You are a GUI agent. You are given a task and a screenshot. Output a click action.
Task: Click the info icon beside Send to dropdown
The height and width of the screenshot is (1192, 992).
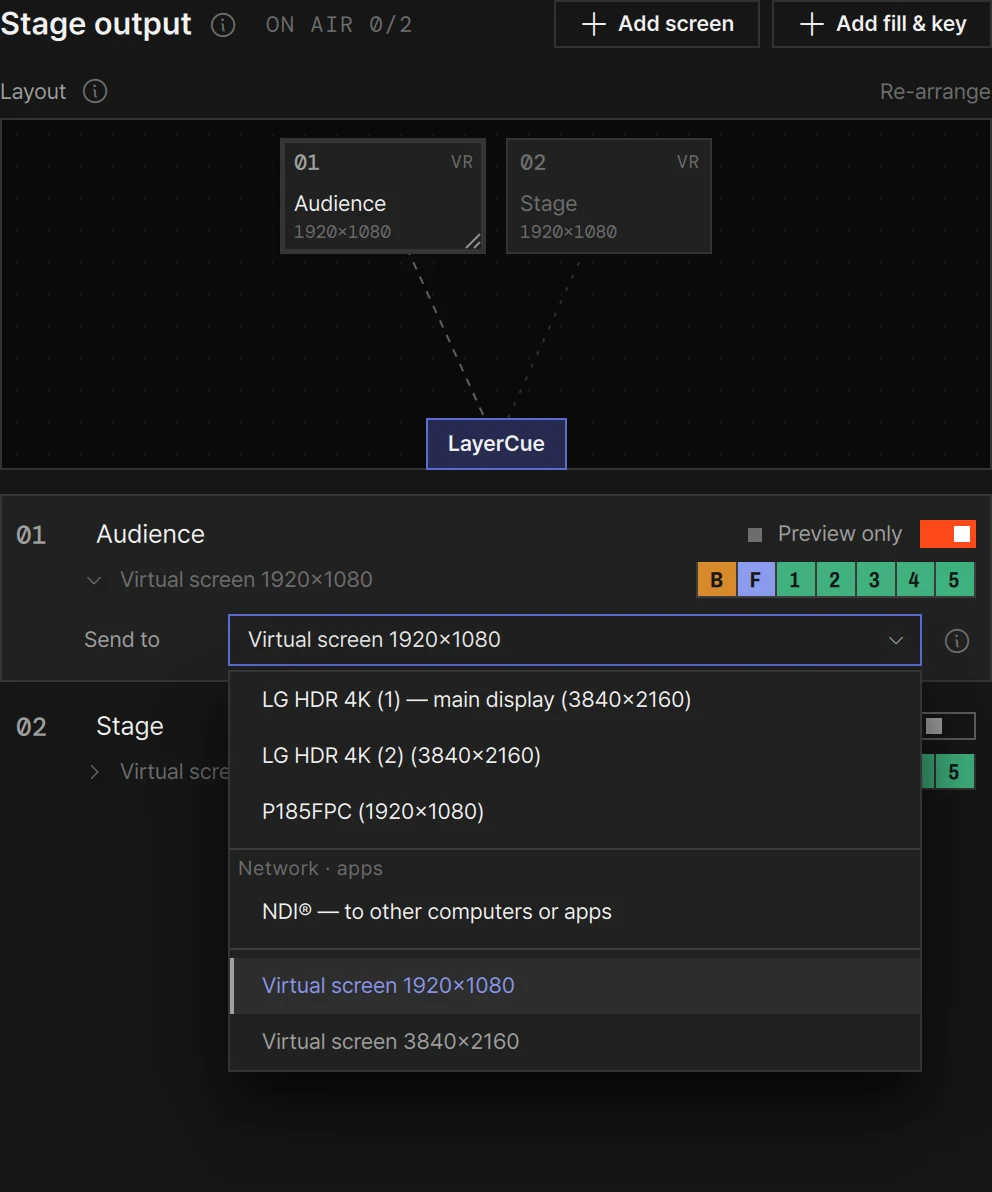click(956, 641)
